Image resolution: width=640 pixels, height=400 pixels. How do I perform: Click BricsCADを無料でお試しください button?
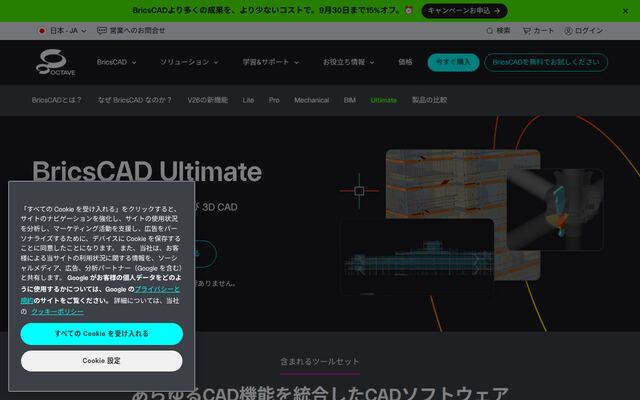(x=546, y=62)
